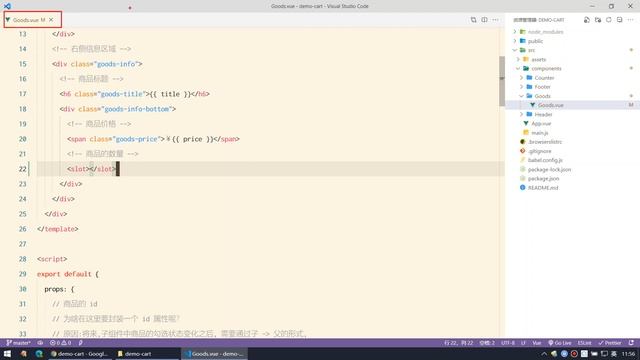Expand the Header folder
The image size is (640, 360).
[x=543, y=115]
